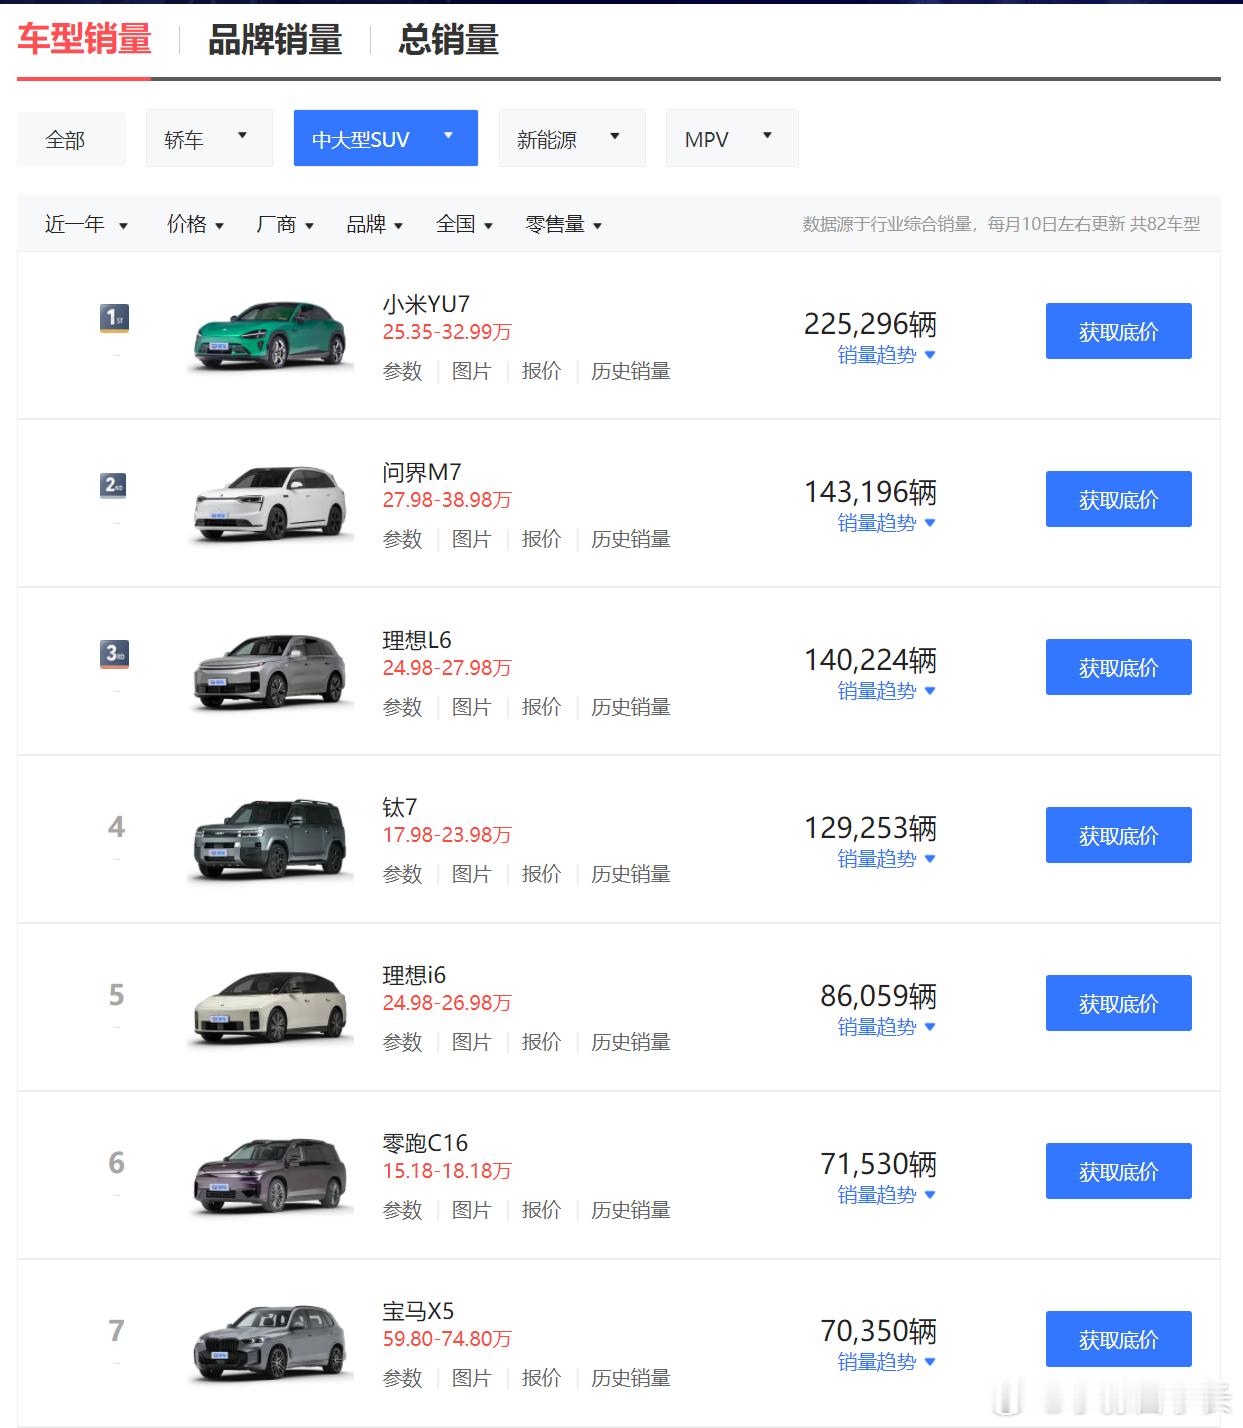Open the 小米YU7 model title
The image size is (1243, 1428).
tap(426, 304)
